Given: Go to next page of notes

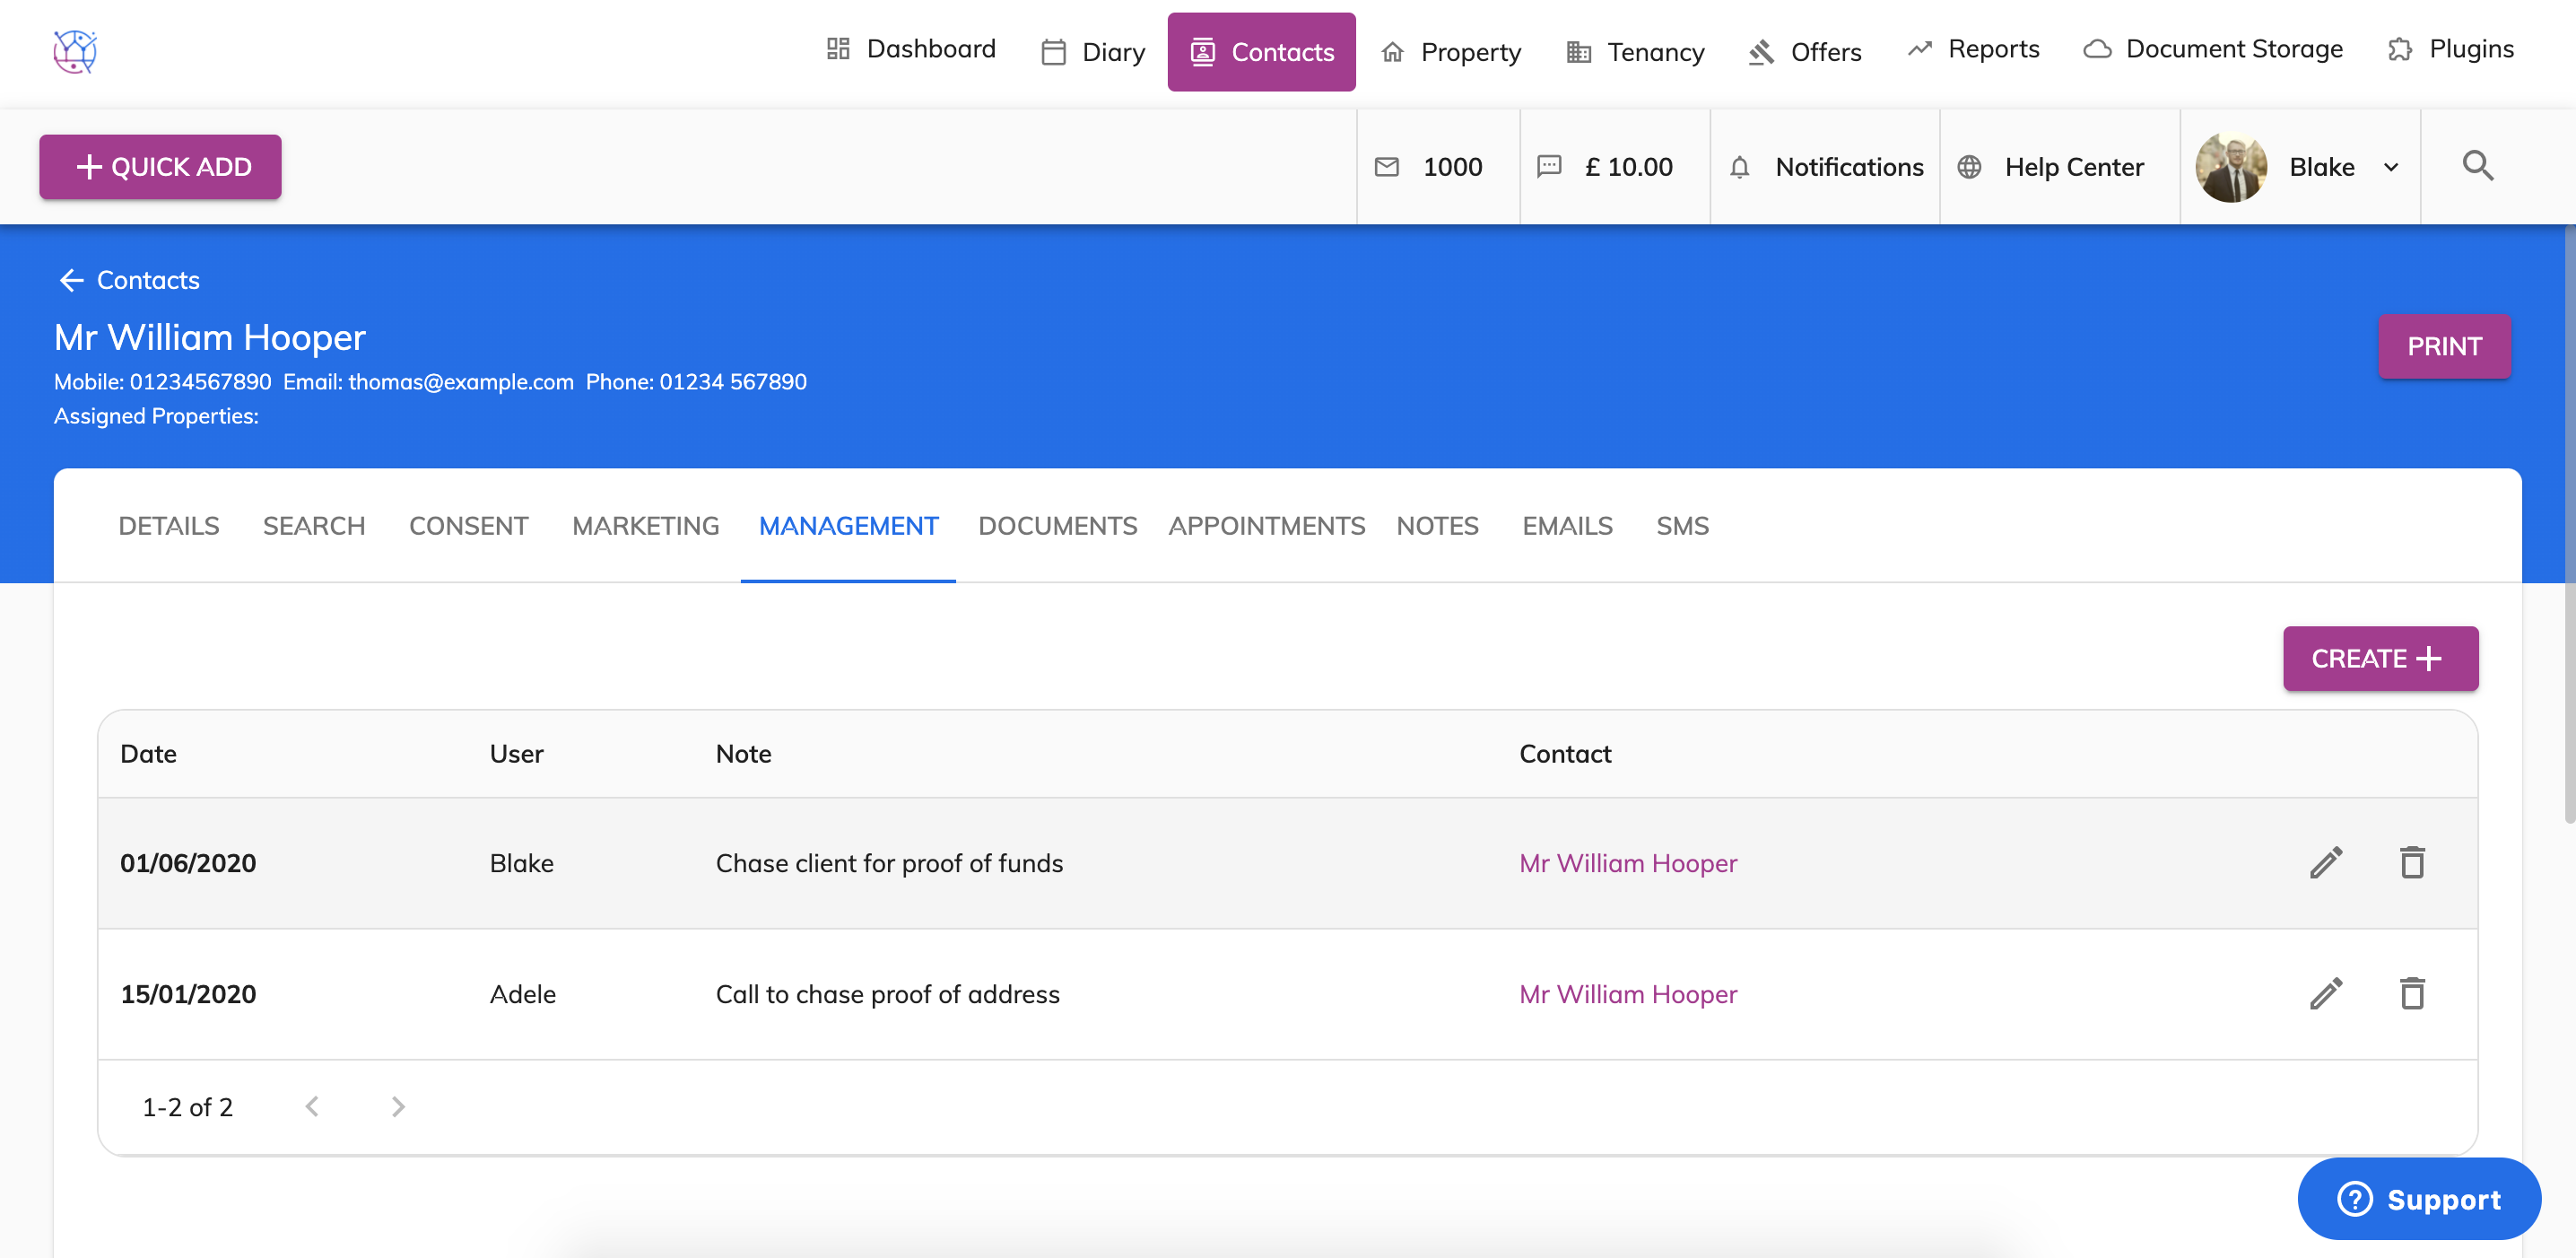Looking at the screenshot, I should pyautogui.click(x=398, y=1106).
